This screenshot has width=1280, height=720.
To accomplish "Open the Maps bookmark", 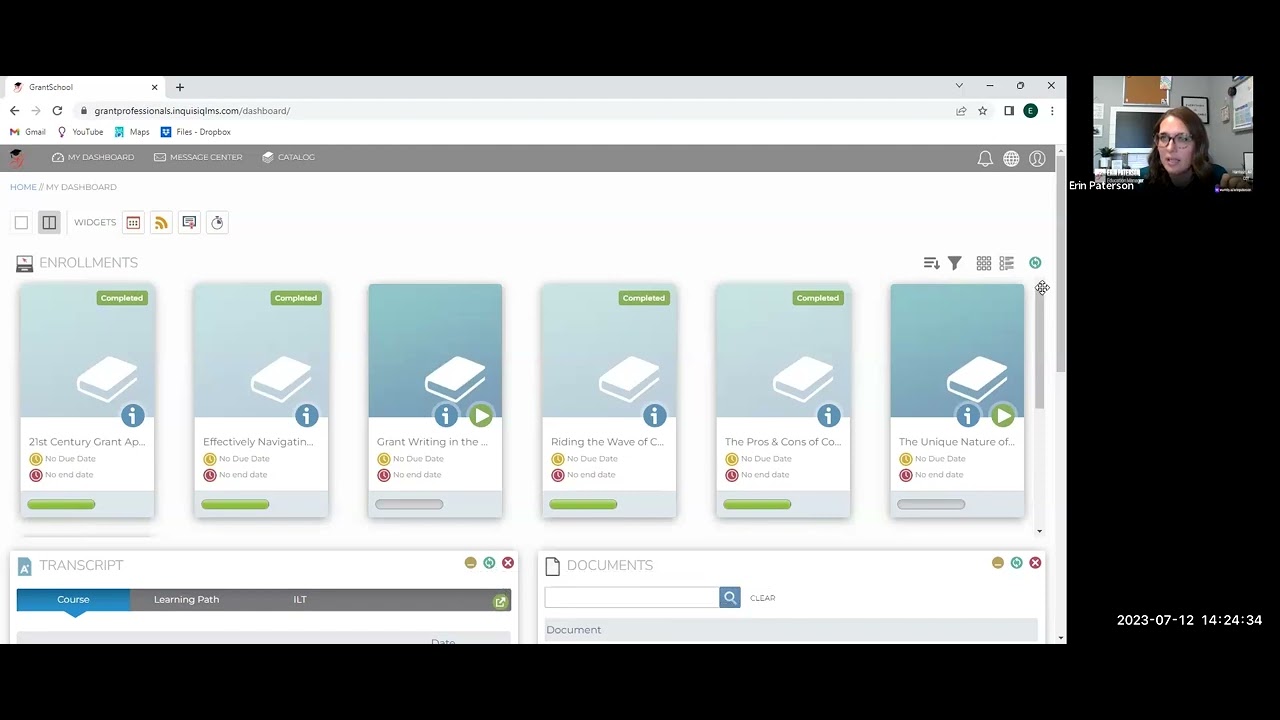I will [132, 132].
